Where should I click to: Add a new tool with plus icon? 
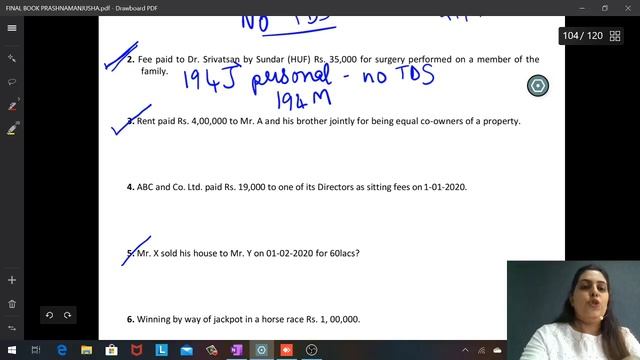coord(12,280)
